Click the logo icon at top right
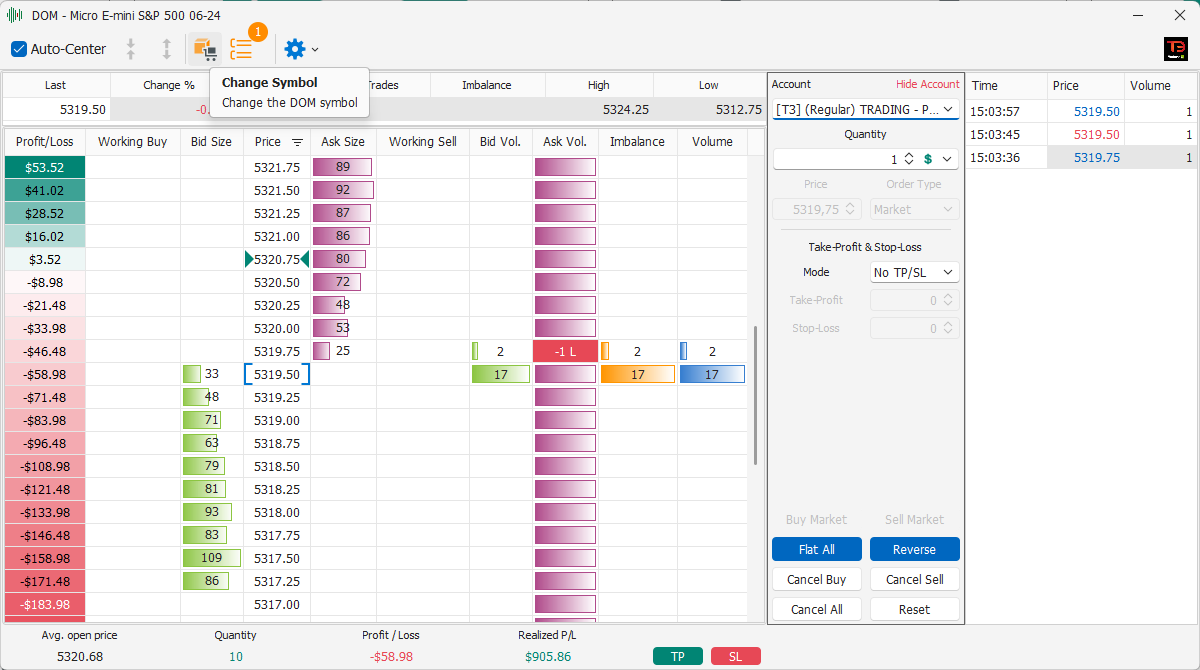The height and width of the screenshot is (670, 1200). pyautogui.click(x=1175, y=49)
